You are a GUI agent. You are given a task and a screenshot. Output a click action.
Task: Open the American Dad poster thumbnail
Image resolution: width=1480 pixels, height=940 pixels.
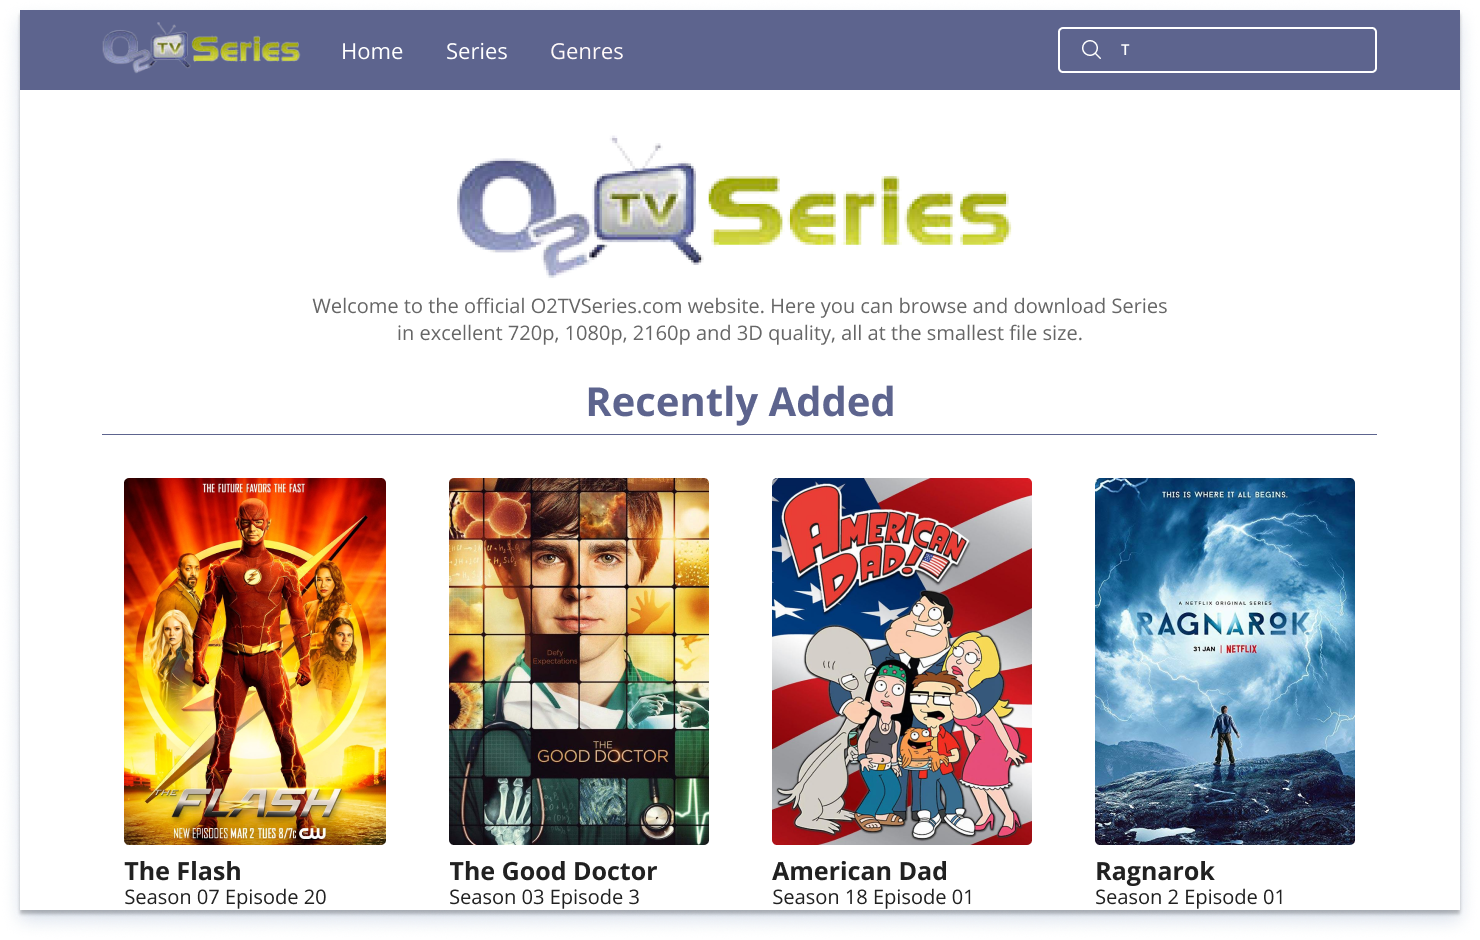(x=902, y=661)
